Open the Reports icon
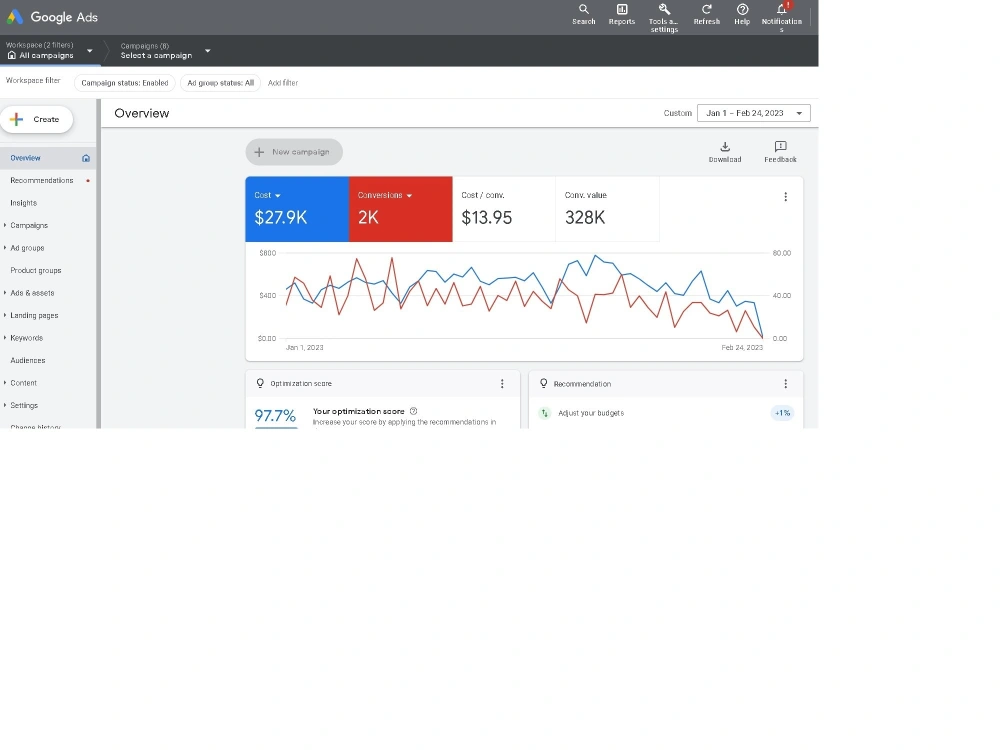The height and width of the screenshot is (750, 1000). tap(622, 14)
